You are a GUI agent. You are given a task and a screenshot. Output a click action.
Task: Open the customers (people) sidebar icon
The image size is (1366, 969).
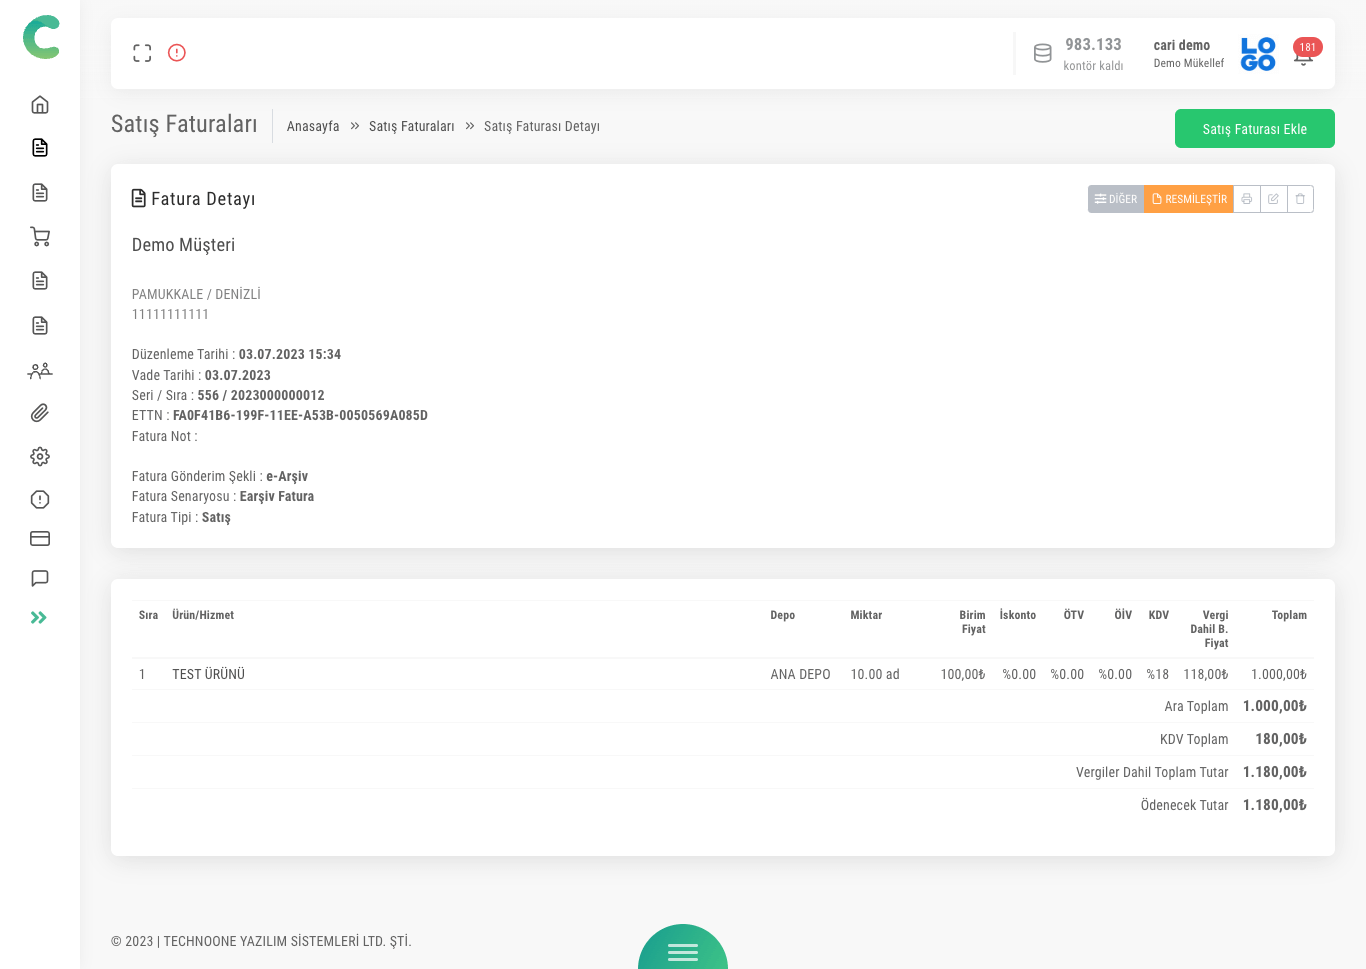pyautogui.click(x=40, y=371)
